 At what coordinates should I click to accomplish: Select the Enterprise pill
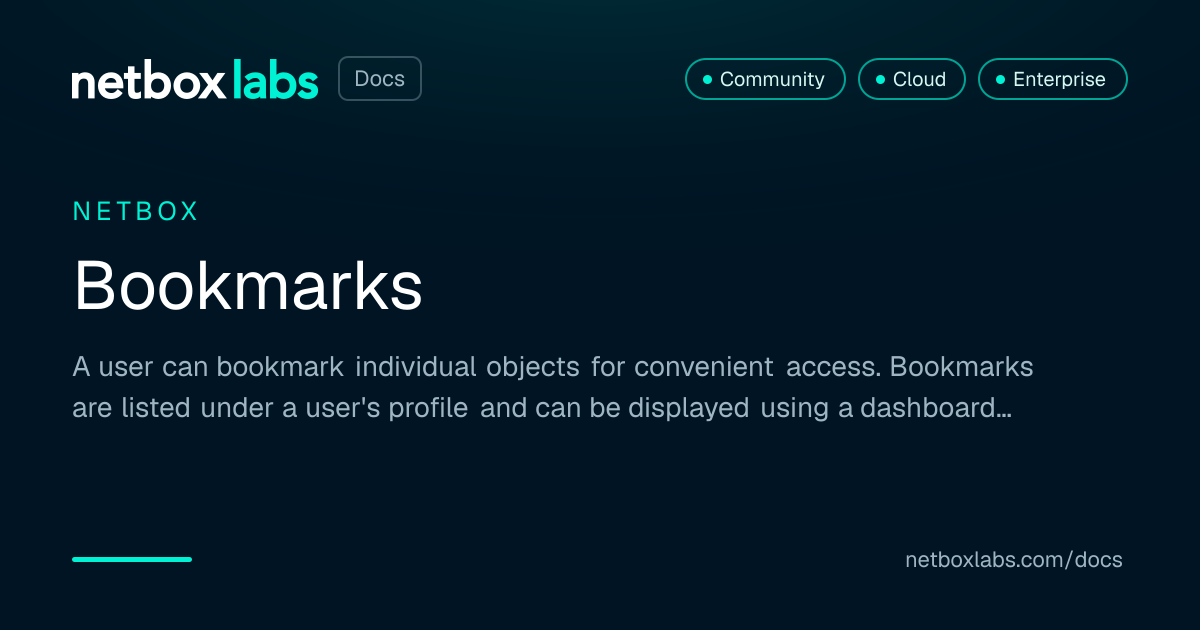[x=1053, y=79]
